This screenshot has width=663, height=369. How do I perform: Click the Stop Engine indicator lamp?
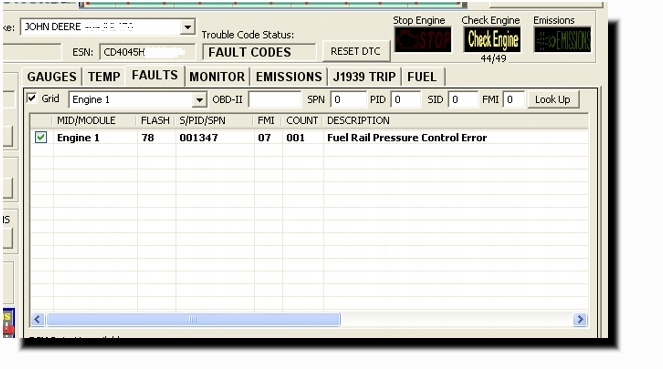(x=422, y=40)
